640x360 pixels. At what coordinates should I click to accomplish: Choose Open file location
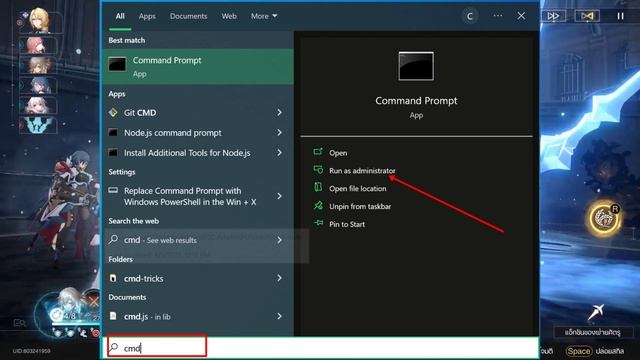358,189
